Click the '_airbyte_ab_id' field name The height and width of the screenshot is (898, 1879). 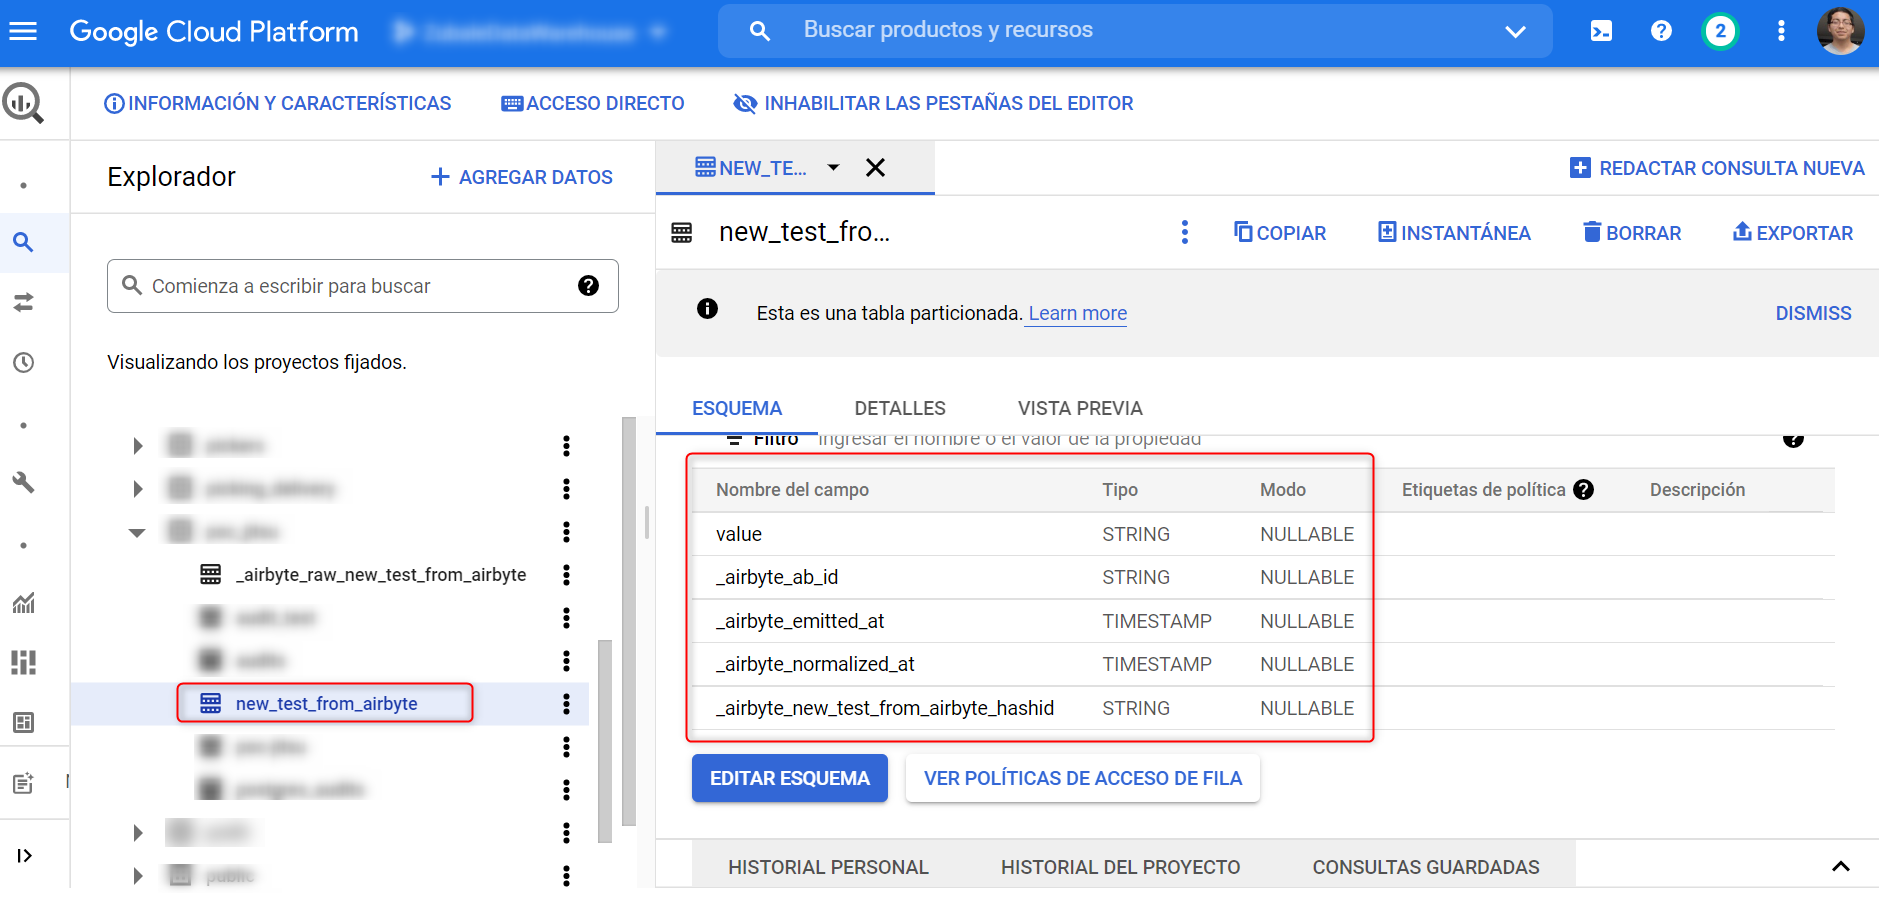click(x=777, y=577)
